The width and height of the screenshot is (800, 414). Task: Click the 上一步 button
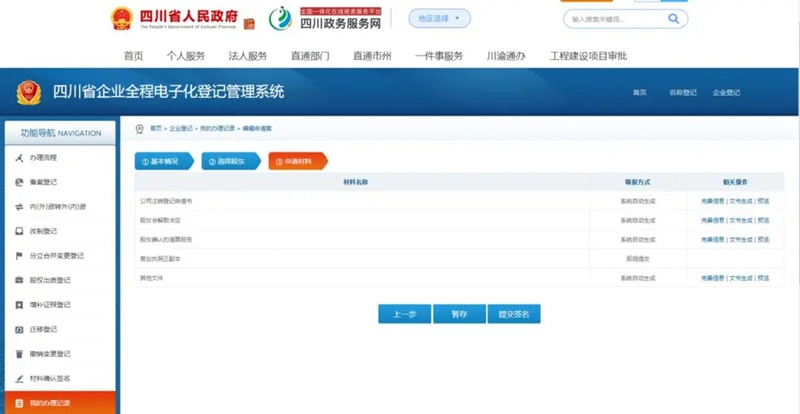pyautogui.click(x=405, y=314)
